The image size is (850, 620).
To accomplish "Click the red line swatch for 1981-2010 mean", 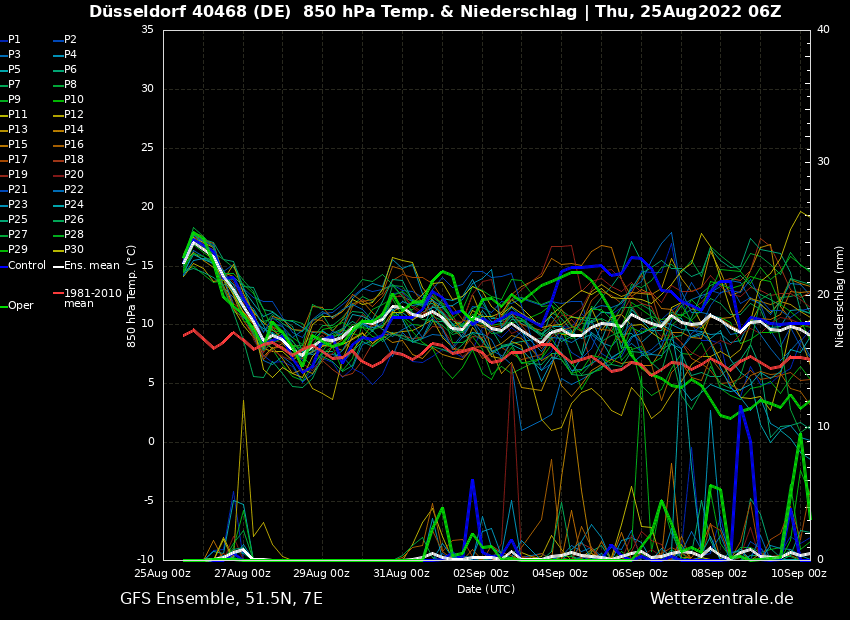I will 58,294.
